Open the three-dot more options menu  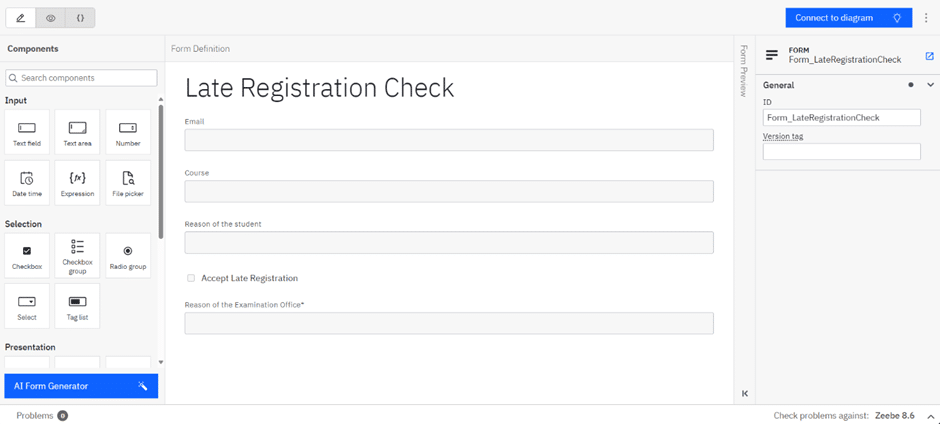[927, 18]
